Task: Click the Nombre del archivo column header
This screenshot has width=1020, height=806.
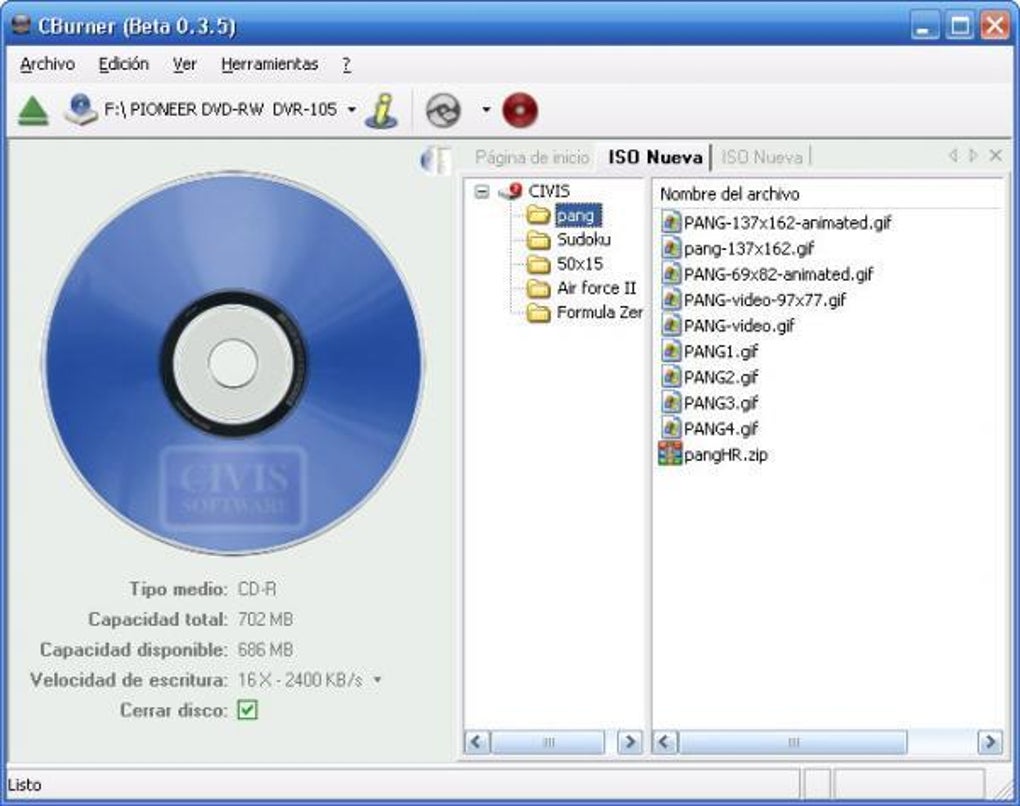Action: tap(729, 194)
